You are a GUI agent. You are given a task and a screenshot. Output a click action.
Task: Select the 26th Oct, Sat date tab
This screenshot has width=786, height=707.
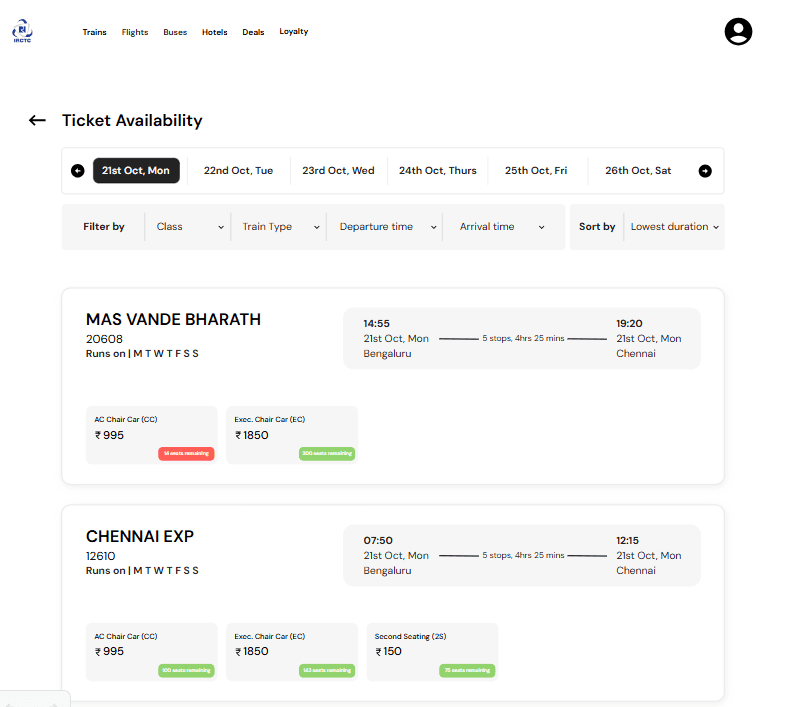click(x=638, y=170)
